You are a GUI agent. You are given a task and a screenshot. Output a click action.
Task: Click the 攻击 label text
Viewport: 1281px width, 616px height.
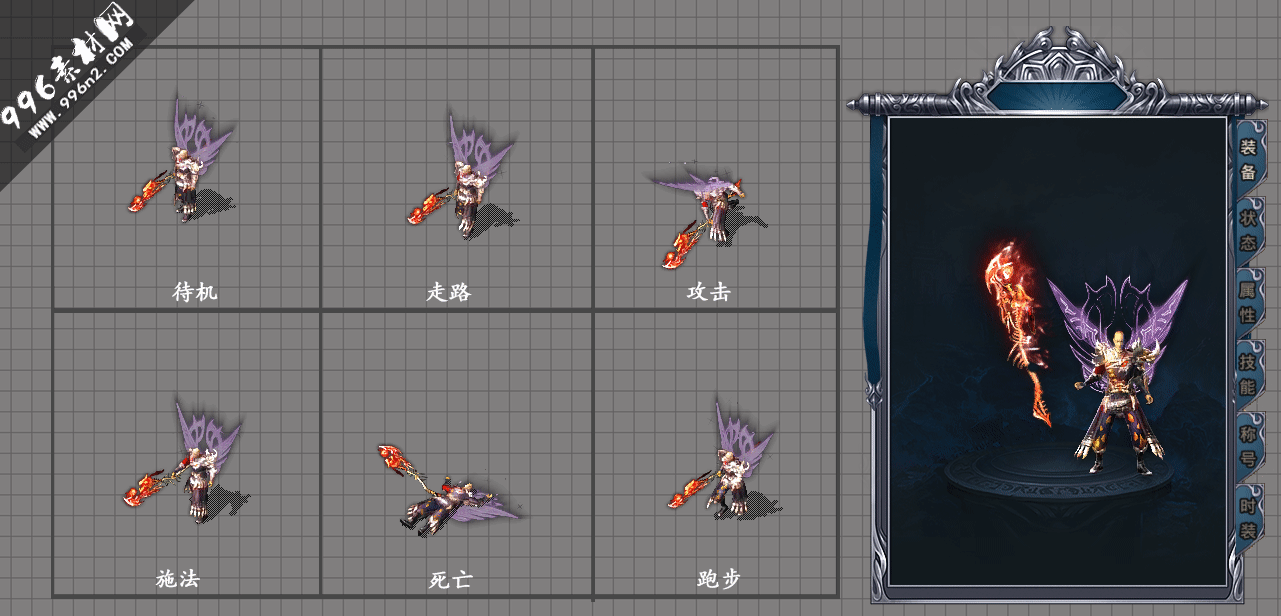(x=708, y=292)
